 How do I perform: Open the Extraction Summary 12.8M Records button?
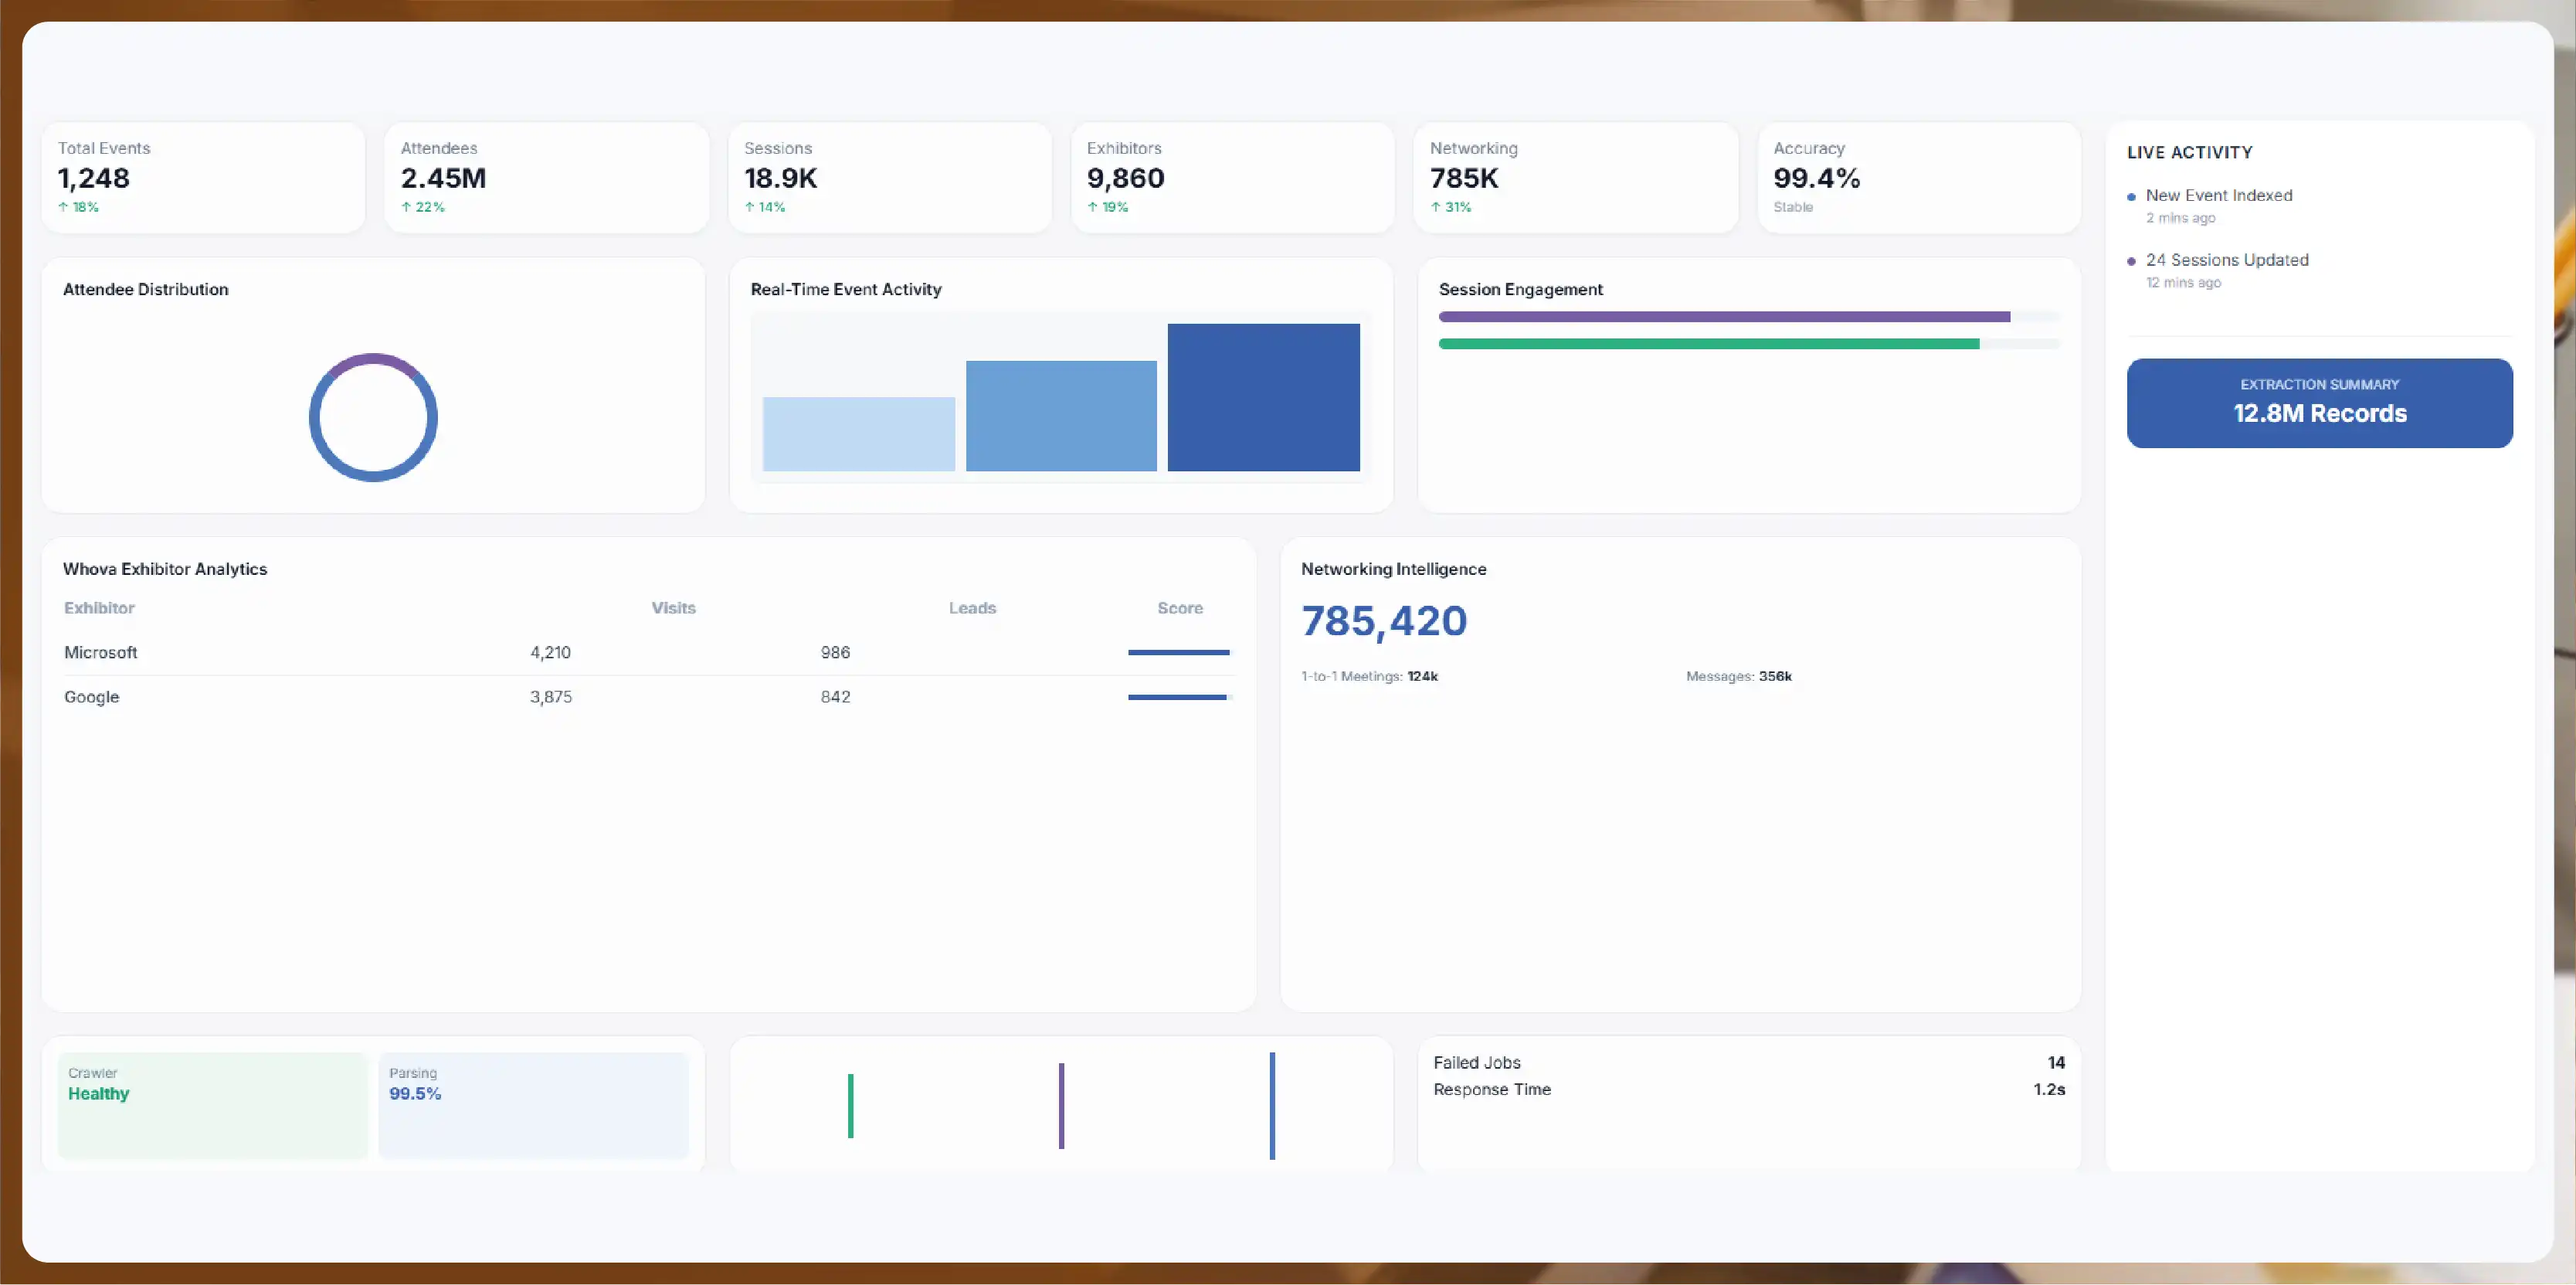[x=2319, y=403]
